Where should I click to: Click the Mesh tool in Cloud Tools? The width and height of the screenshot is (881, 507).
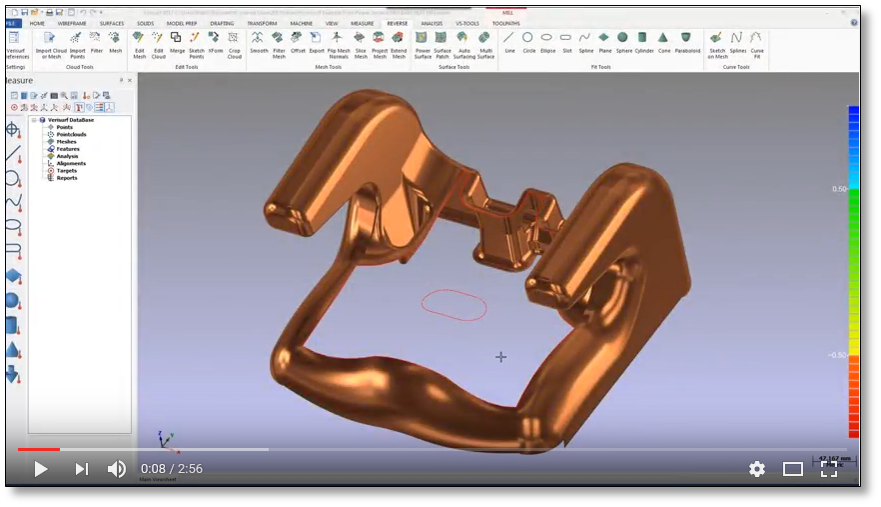click(x=115, y=43)
